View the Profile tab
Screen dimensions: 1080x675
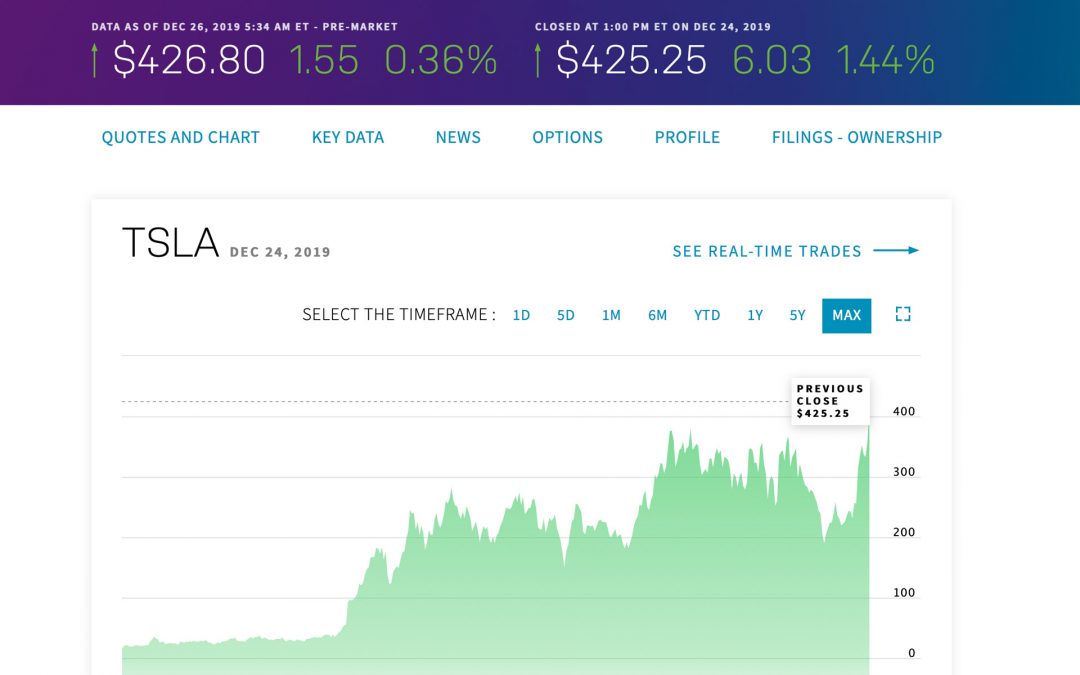pyautogui.click(x=687, y=138)
